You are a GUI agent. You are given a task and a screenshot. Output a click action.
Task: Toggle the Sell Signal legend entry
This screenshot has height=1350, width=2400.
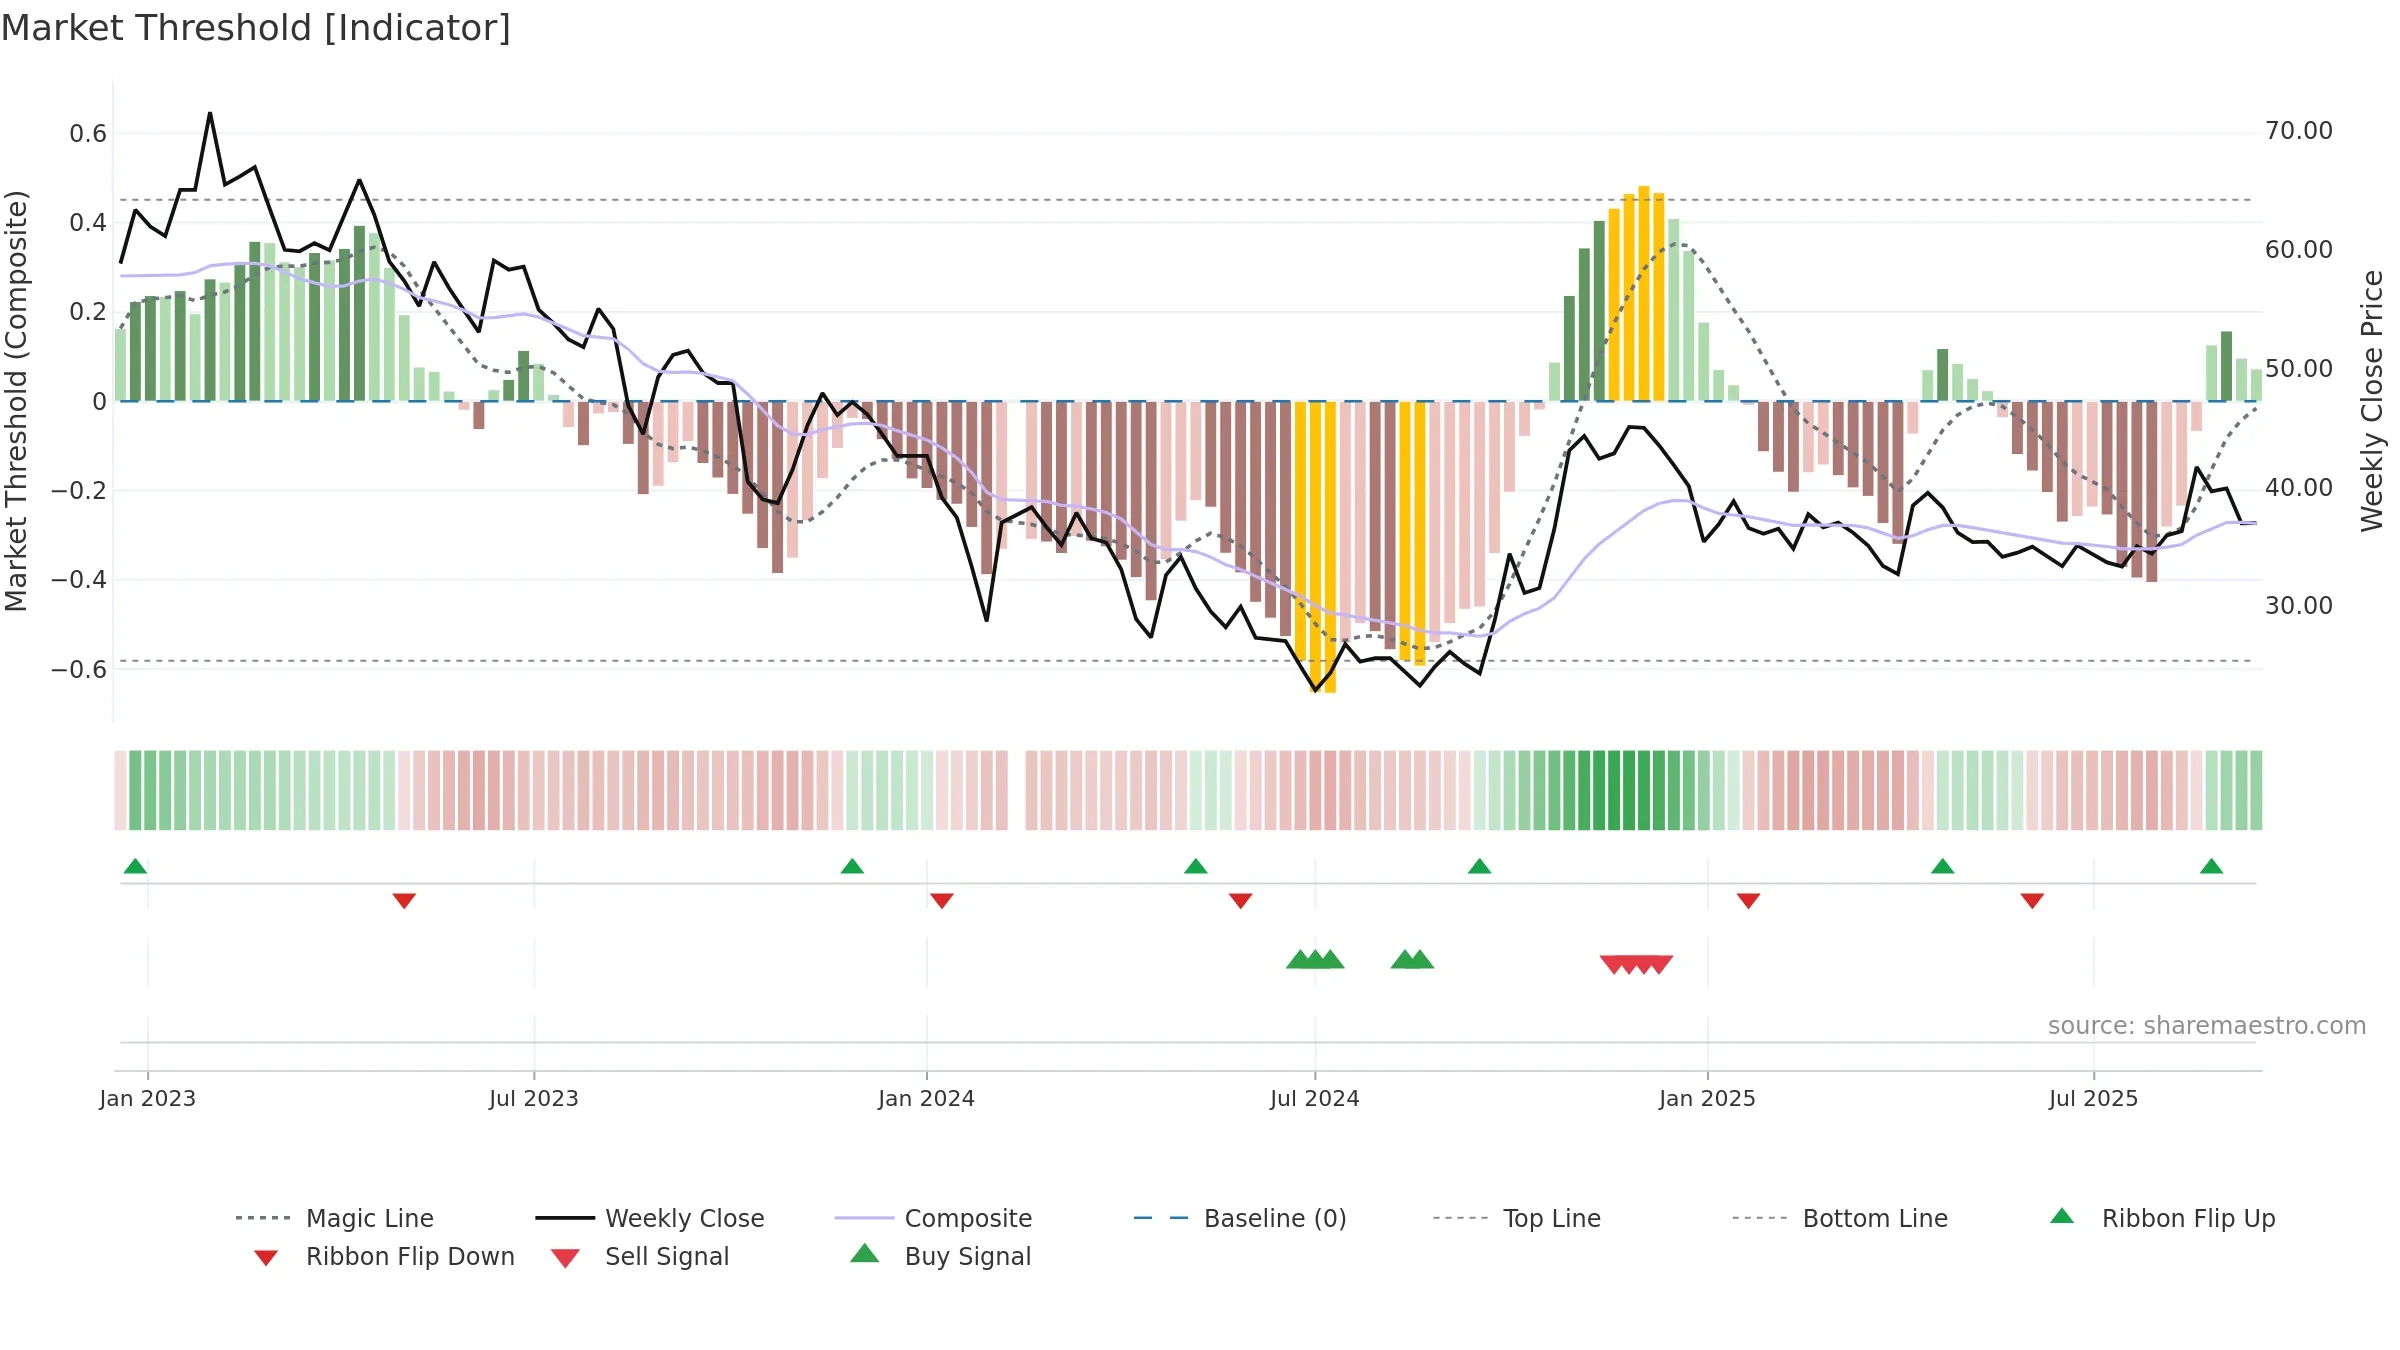point(640,1256)
